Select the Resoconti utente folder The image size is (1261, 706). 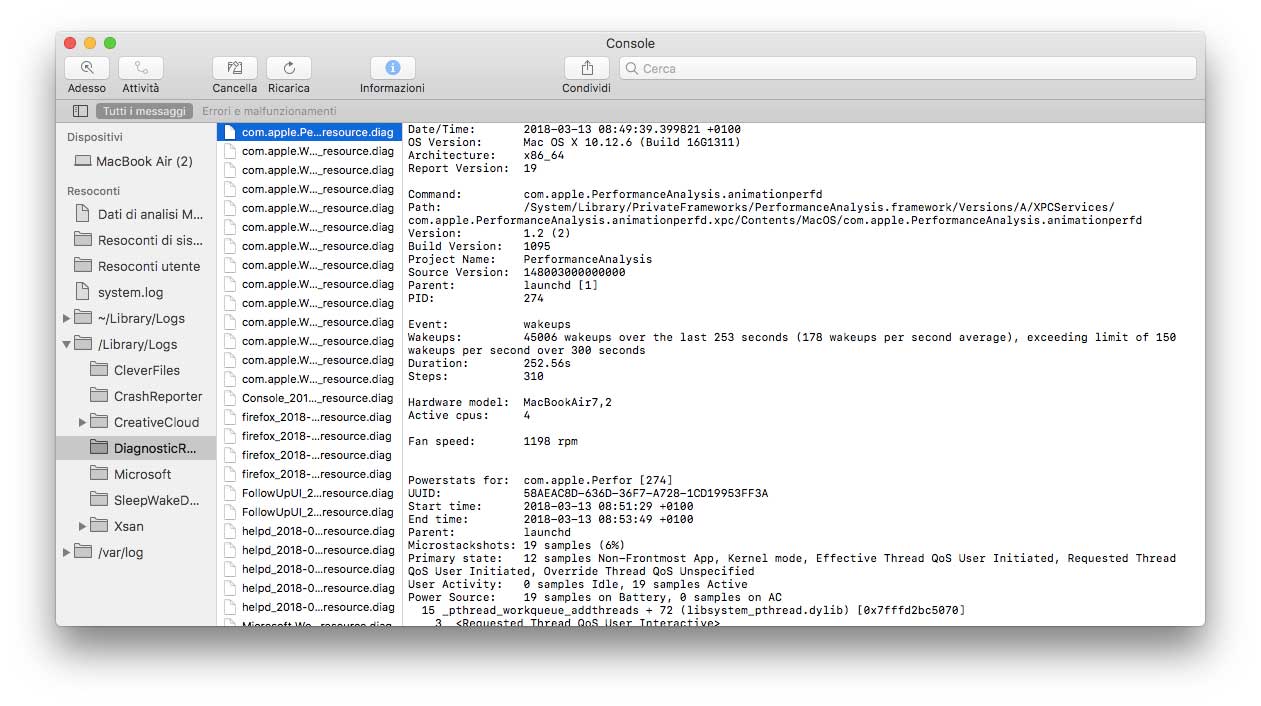click(136, 266)
